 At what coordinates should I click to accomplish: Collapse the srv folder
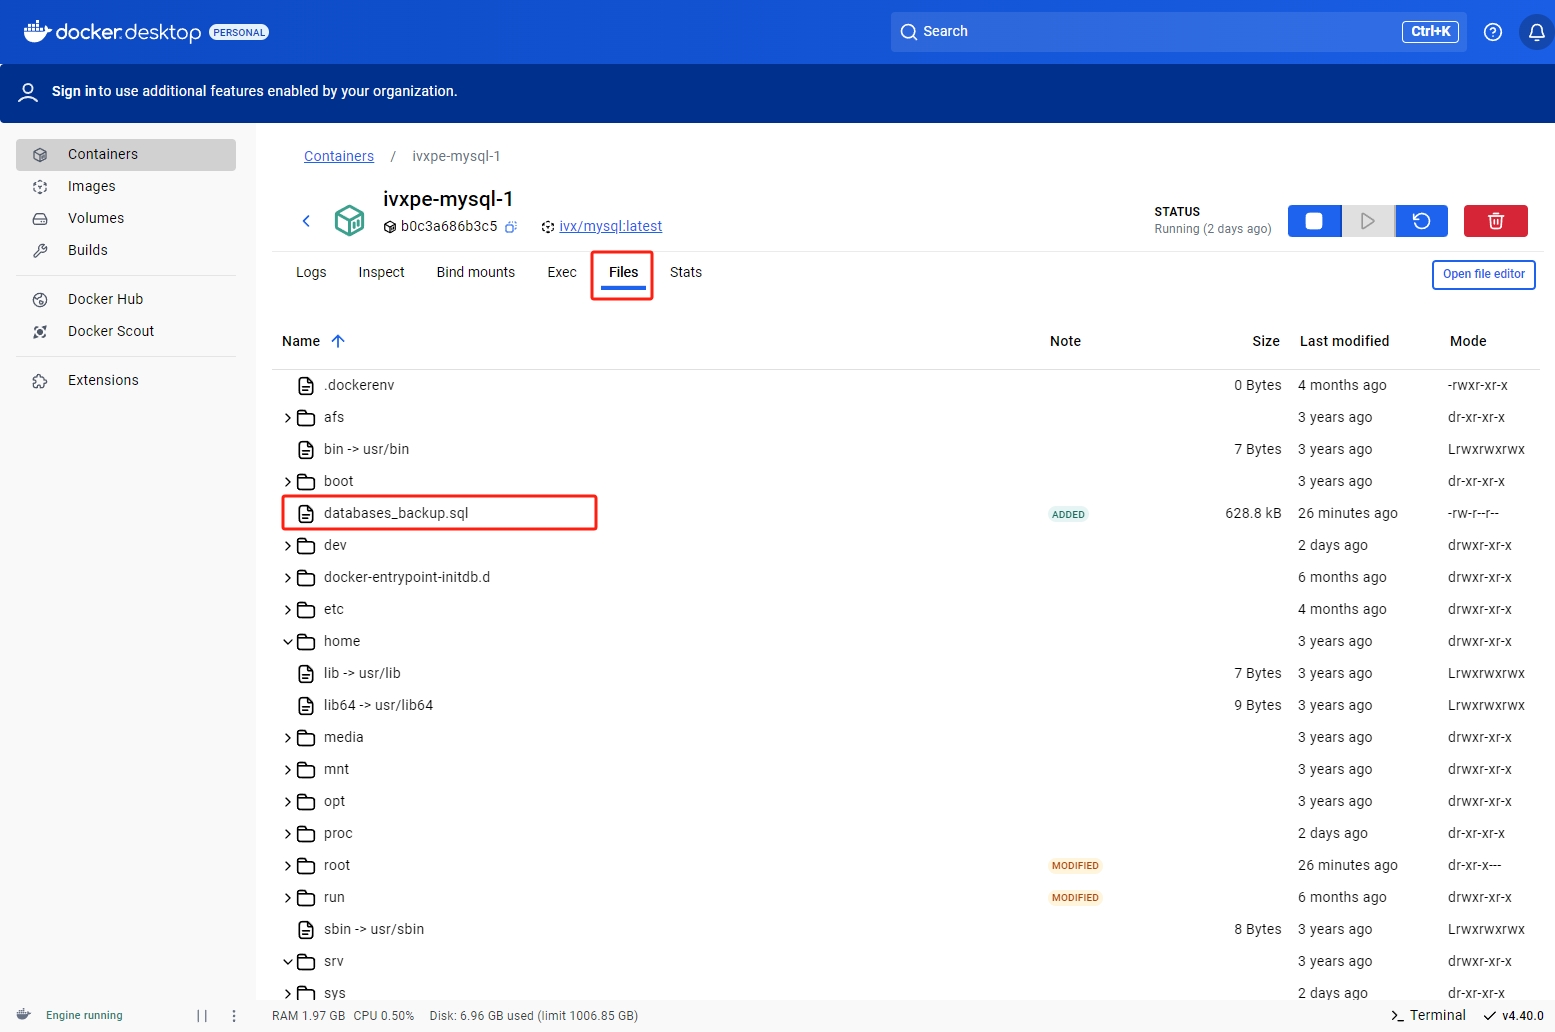[x=288, y=962]
